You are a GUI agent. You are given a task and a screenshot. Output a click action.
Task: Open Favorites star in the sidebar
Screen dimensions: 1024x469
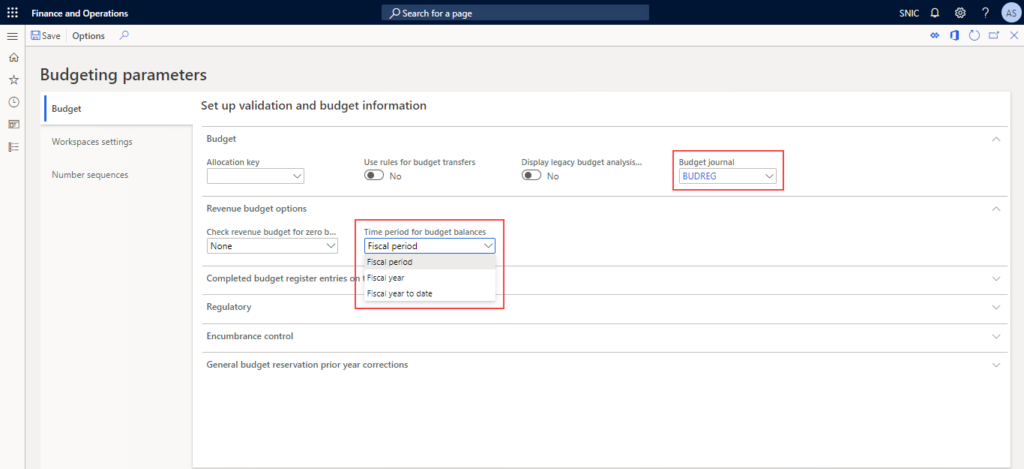pyautogui.click(x=13, y=80)
